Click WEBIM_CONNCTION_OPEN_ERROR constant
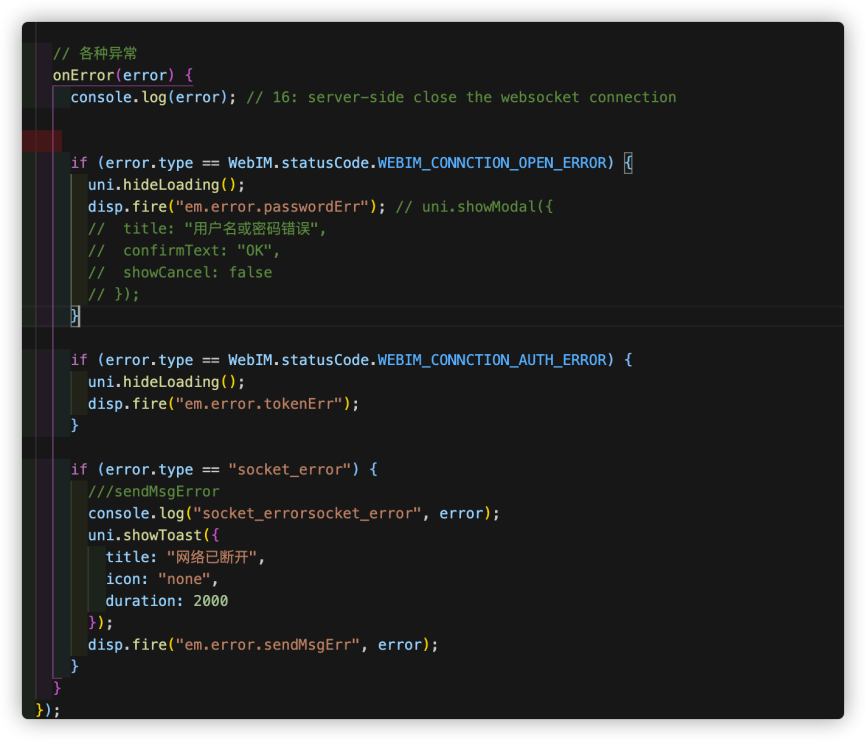The image size is (866, 741). tap(492, 163)
